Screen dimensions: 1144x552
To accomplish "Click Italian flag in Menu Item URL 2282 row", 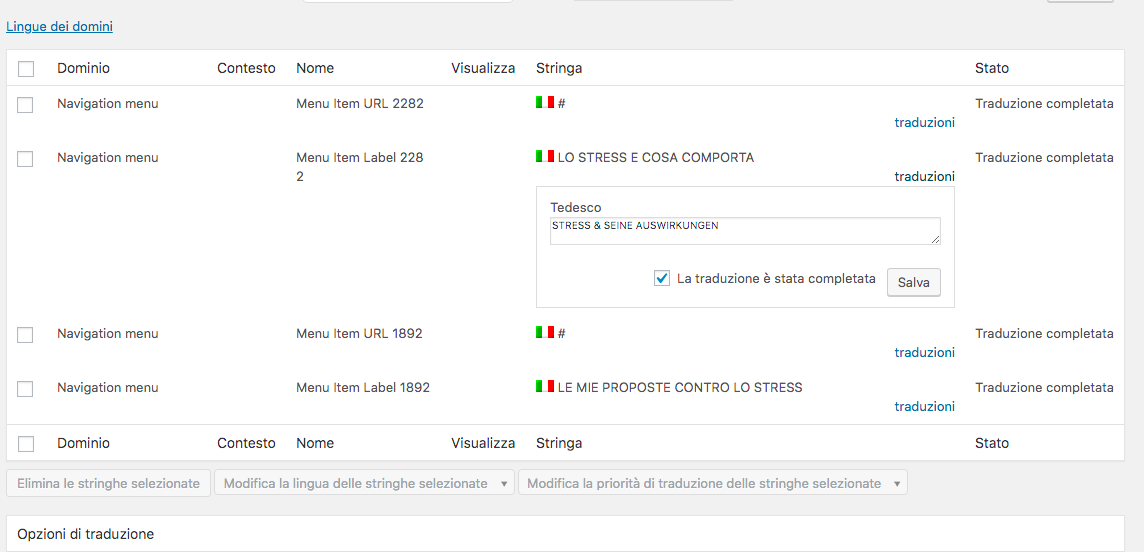I will pyautogui.click(x=545, y=102).
